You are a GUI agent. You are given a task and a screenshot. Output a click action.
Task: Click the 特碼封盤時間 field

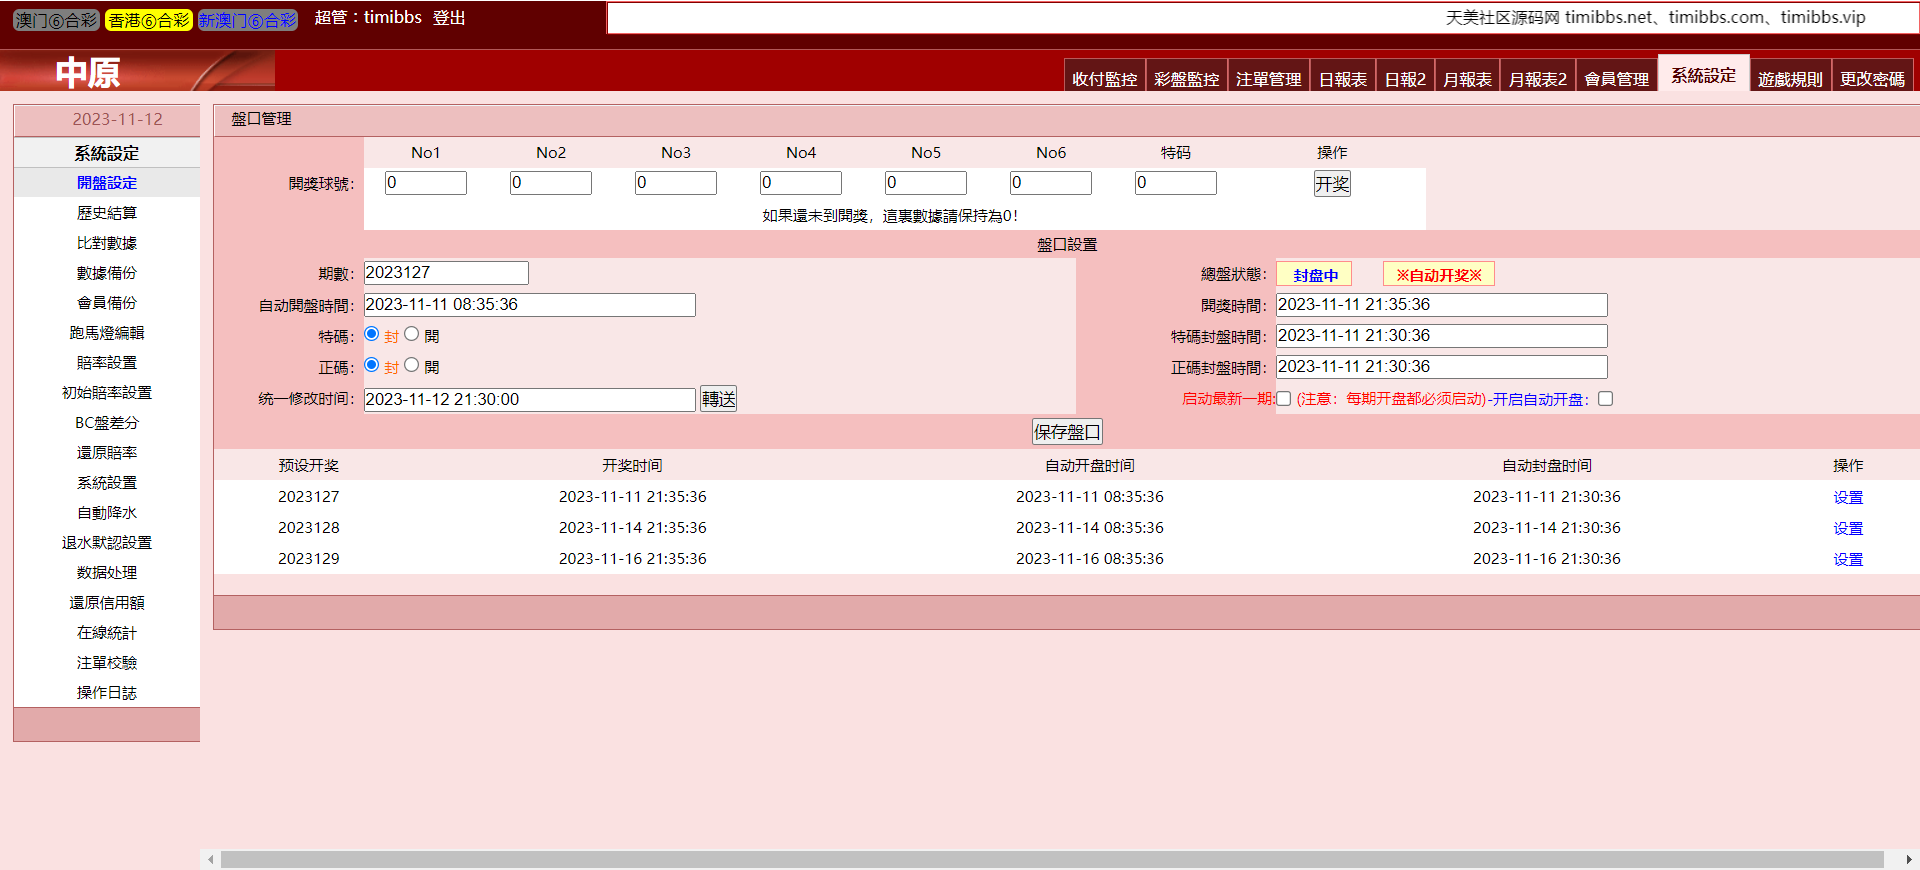(1442, 336)
